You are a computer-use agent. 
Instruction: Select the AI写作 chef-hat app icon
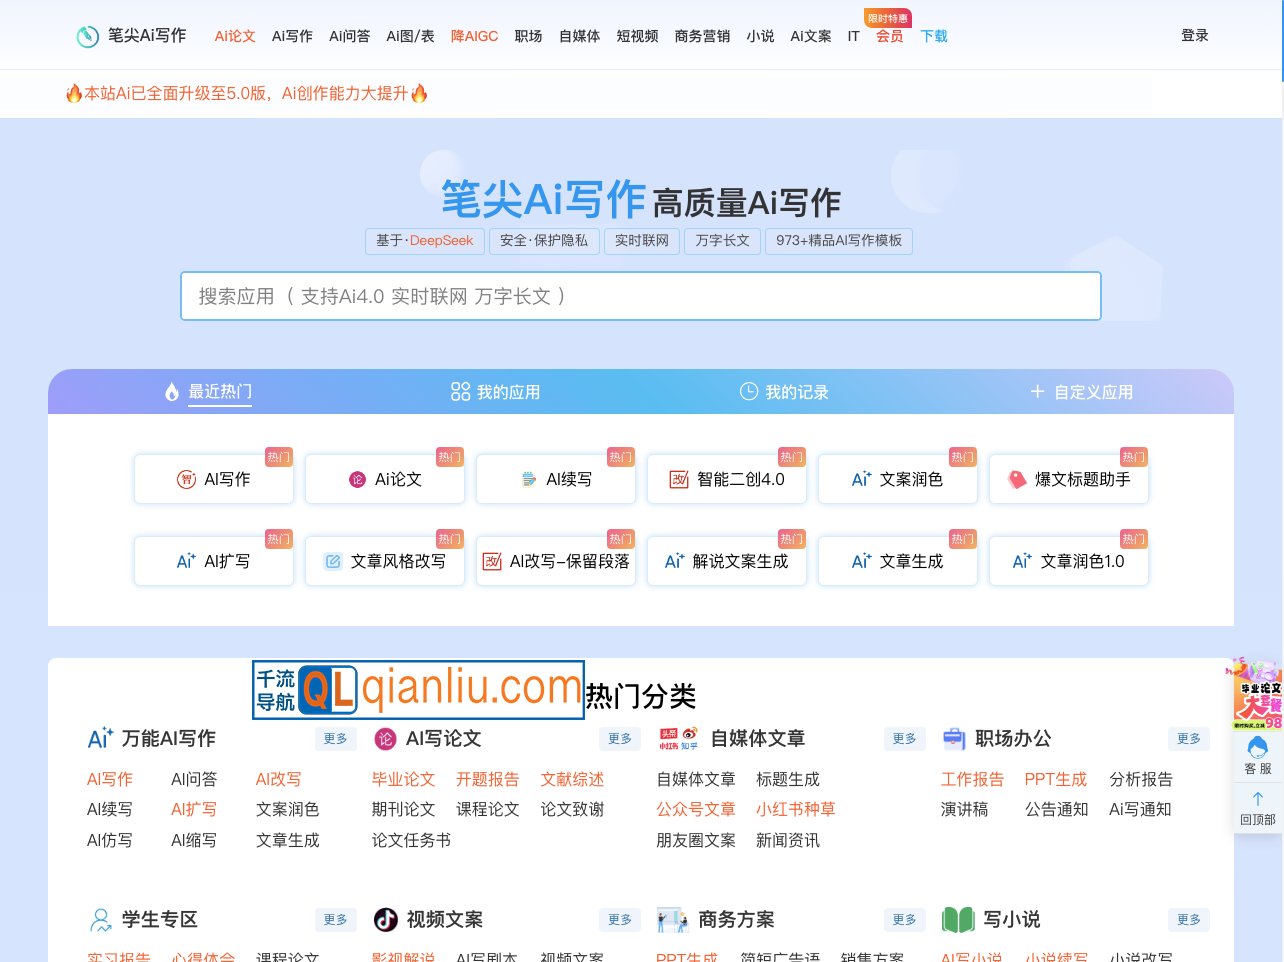tap(187, 479)
